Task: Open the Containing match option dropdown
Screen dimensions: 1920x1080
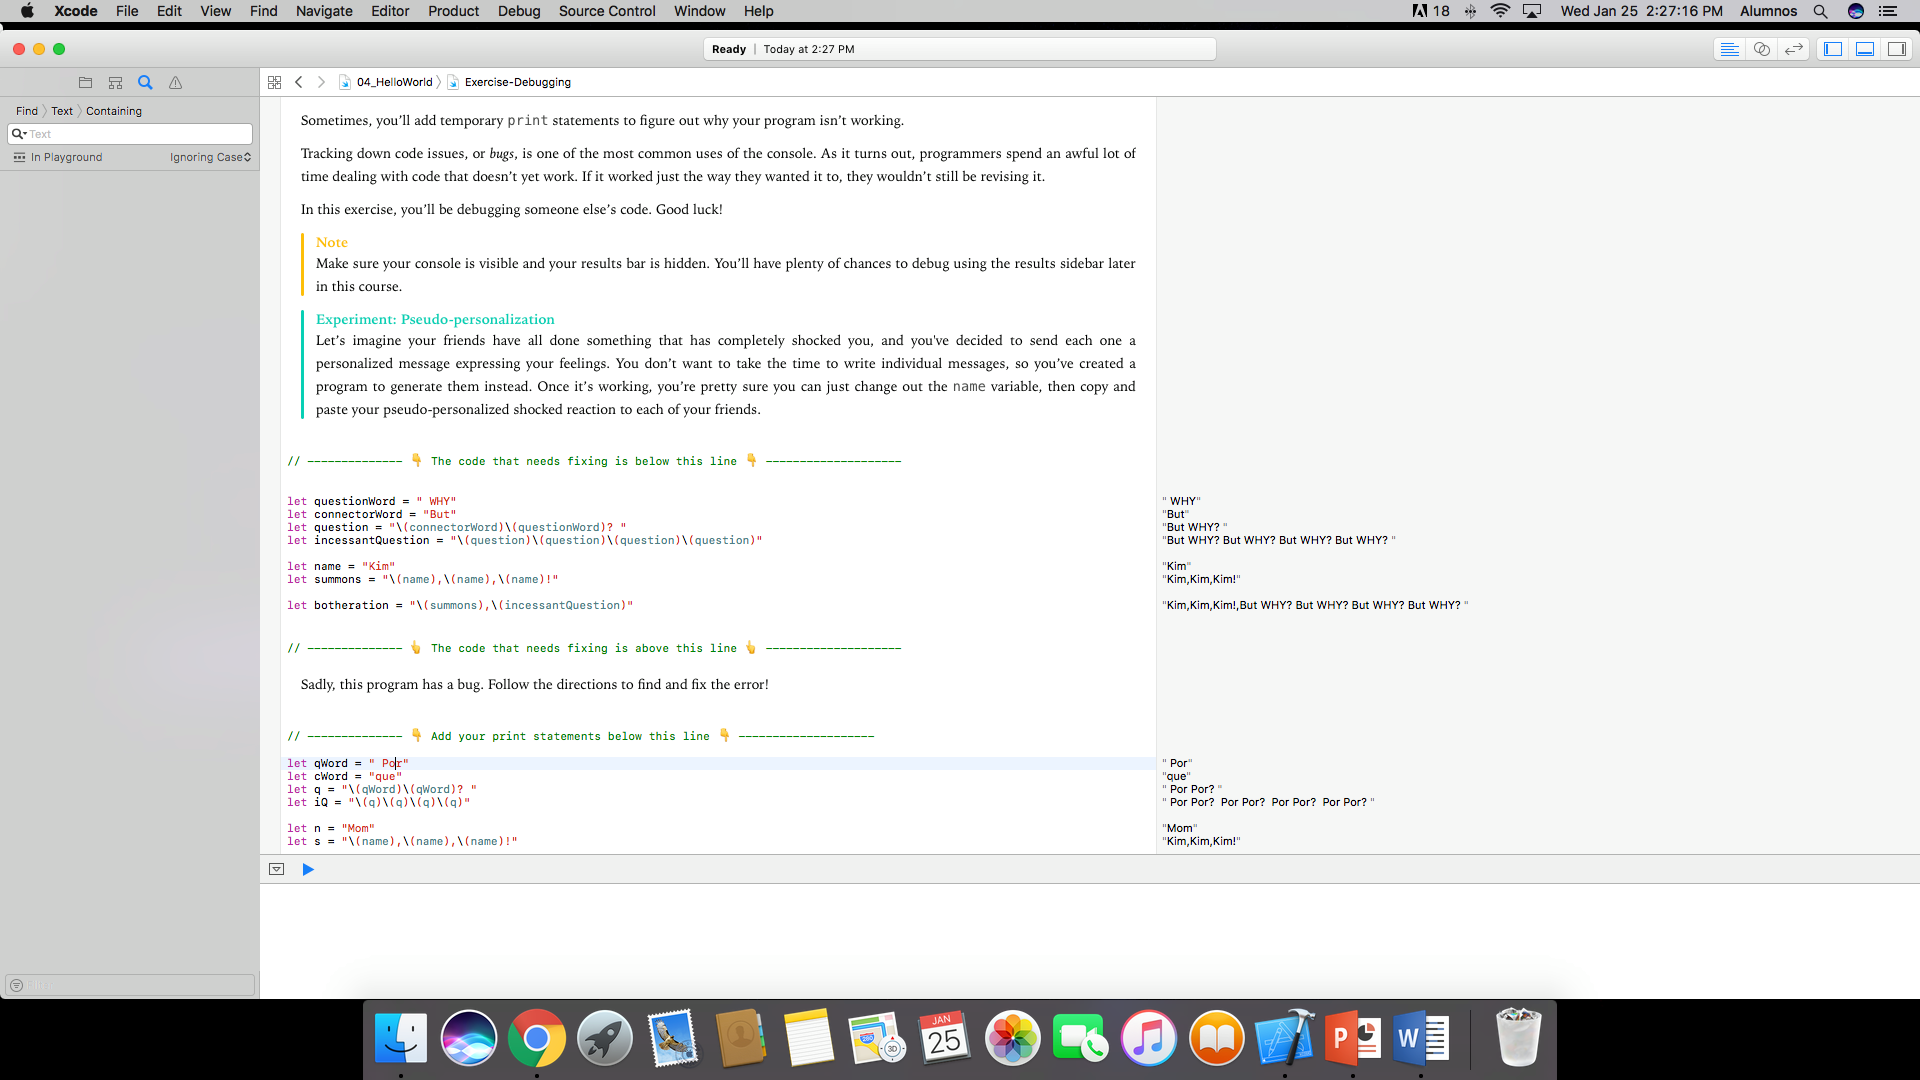Action: pyautogui.click(x=113, y=111)
